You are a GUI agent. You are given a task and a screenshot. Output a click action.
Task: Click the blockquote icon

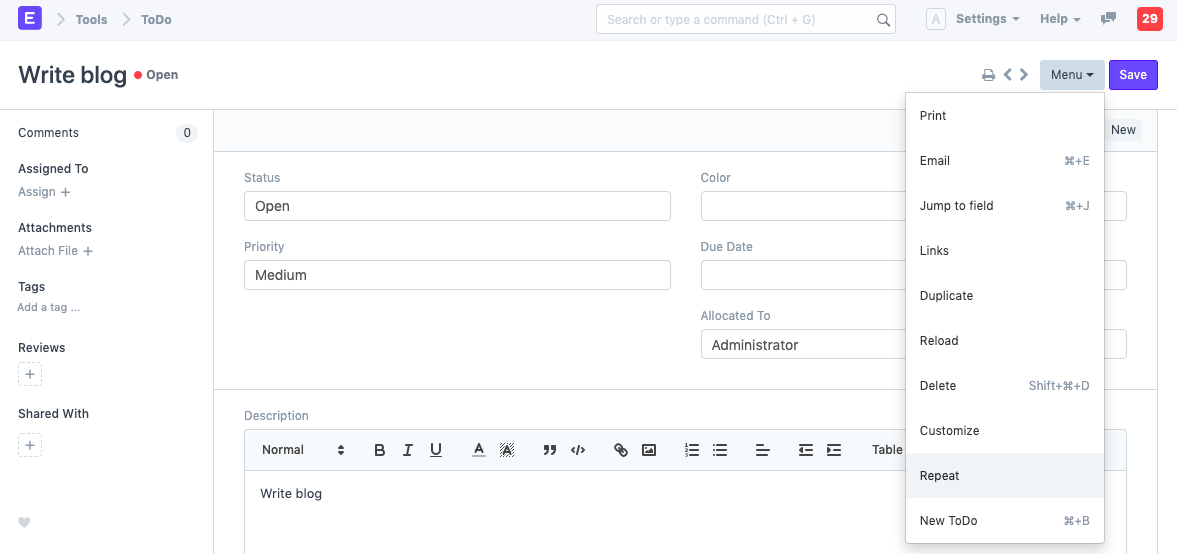click(549, 450)
